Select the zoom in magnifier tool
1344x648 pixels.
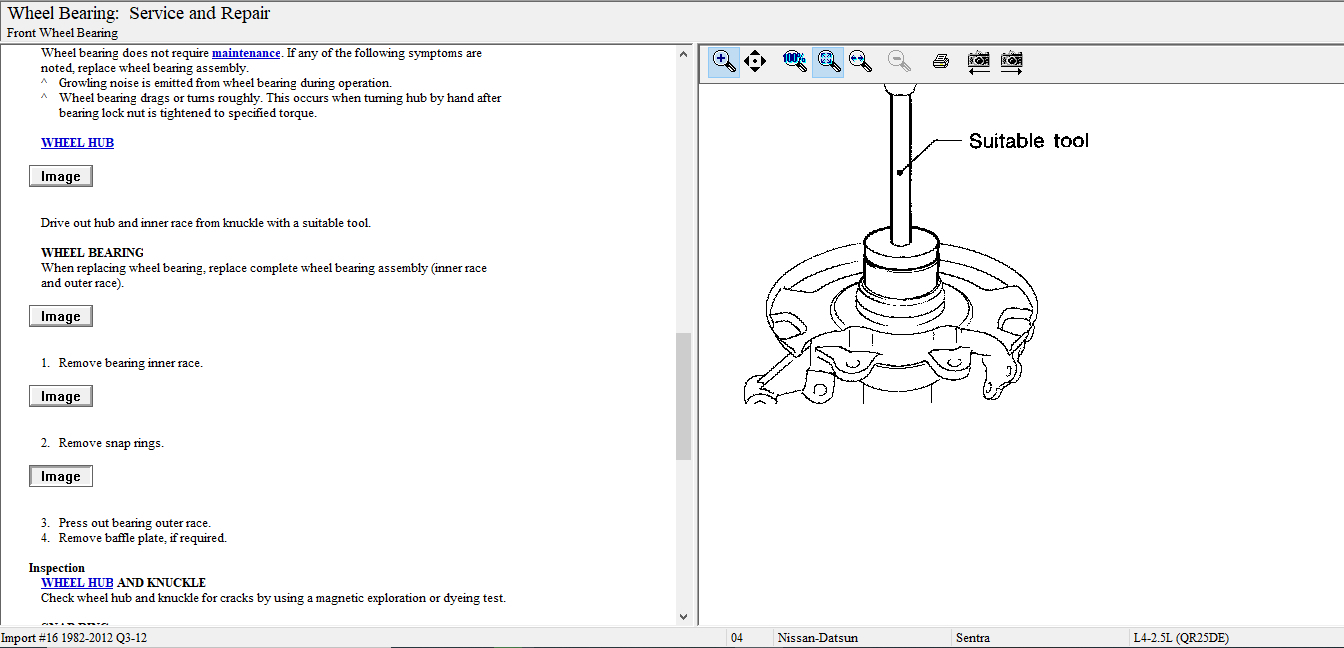tap(724, 61)
